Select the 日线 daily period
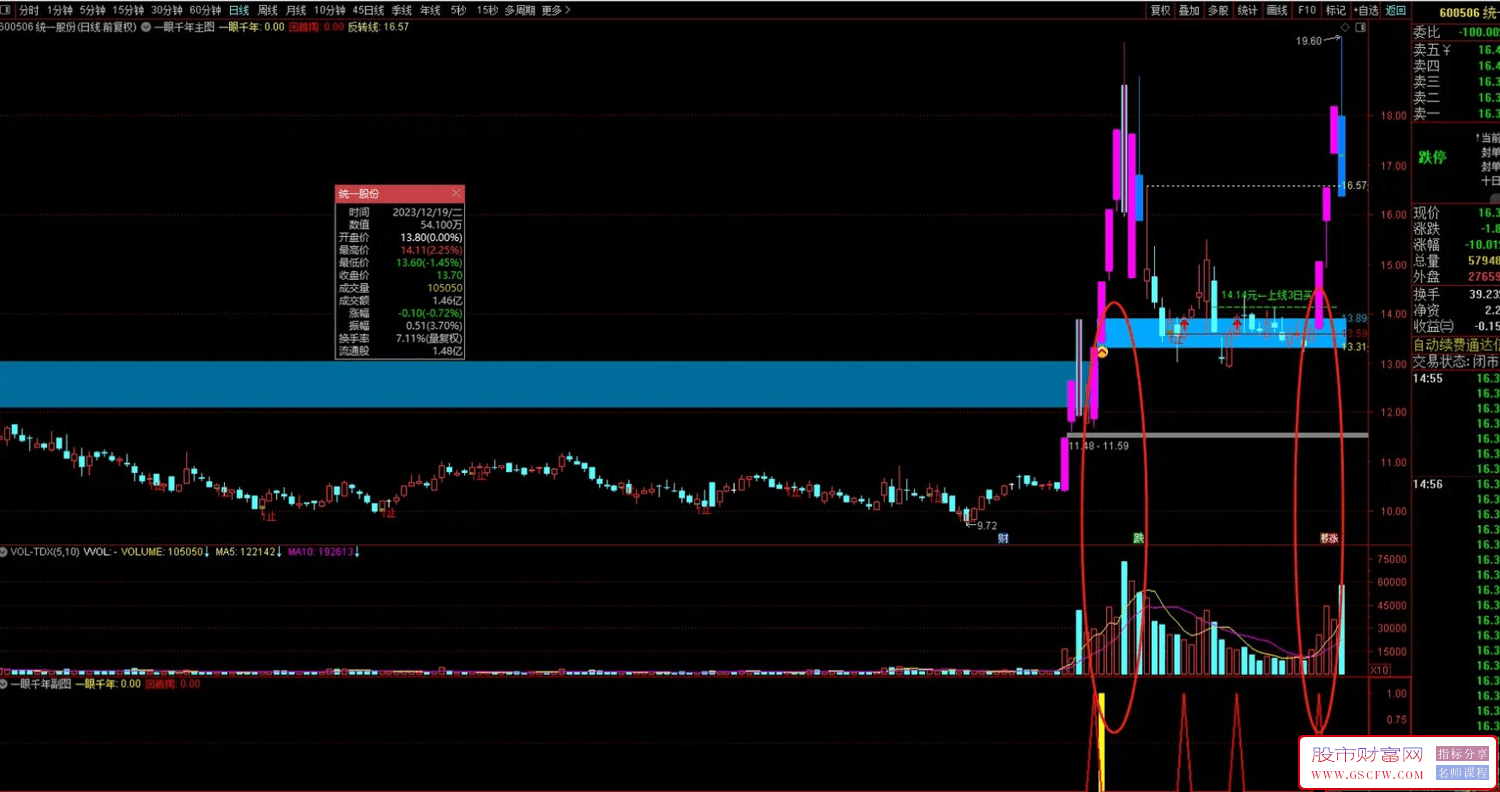Image resolution: width=1500 pixels, height=792 pixels. (x=239, y=10)
